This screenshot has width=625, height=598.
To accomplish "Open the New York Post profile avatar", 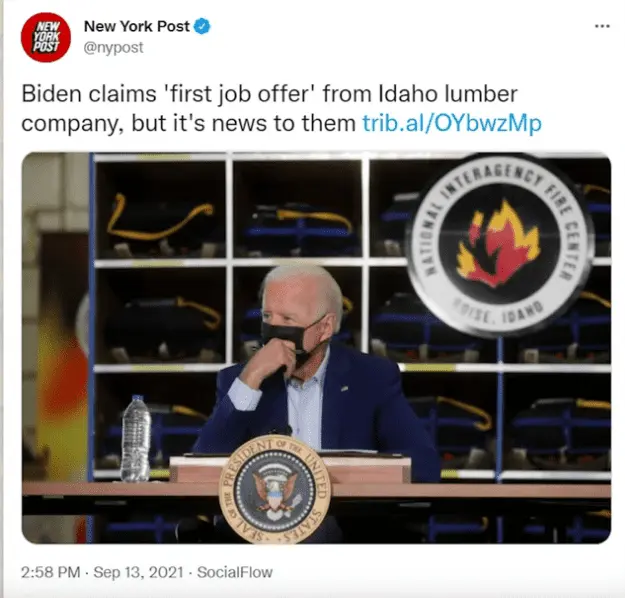I will point(45,37).
